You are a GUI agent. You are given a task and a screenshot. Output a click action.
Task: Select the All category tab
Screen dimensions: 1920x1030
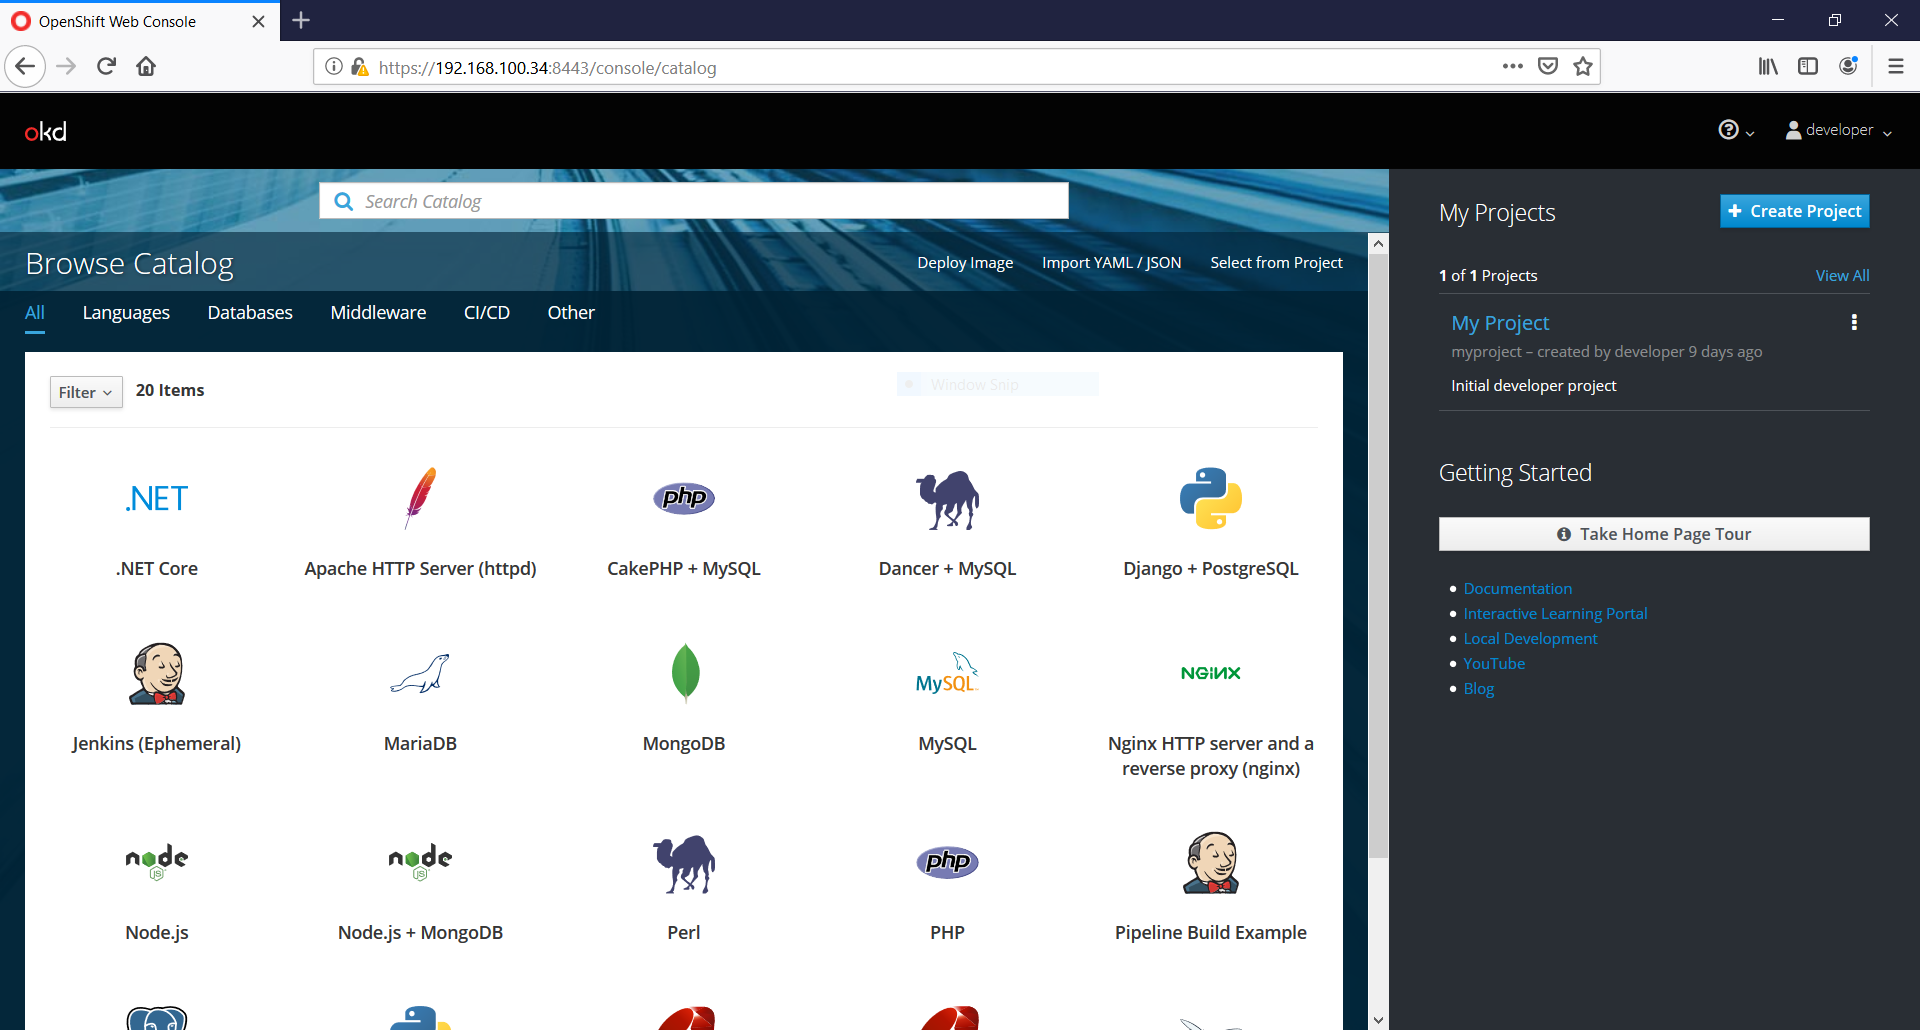pos(35,313)
